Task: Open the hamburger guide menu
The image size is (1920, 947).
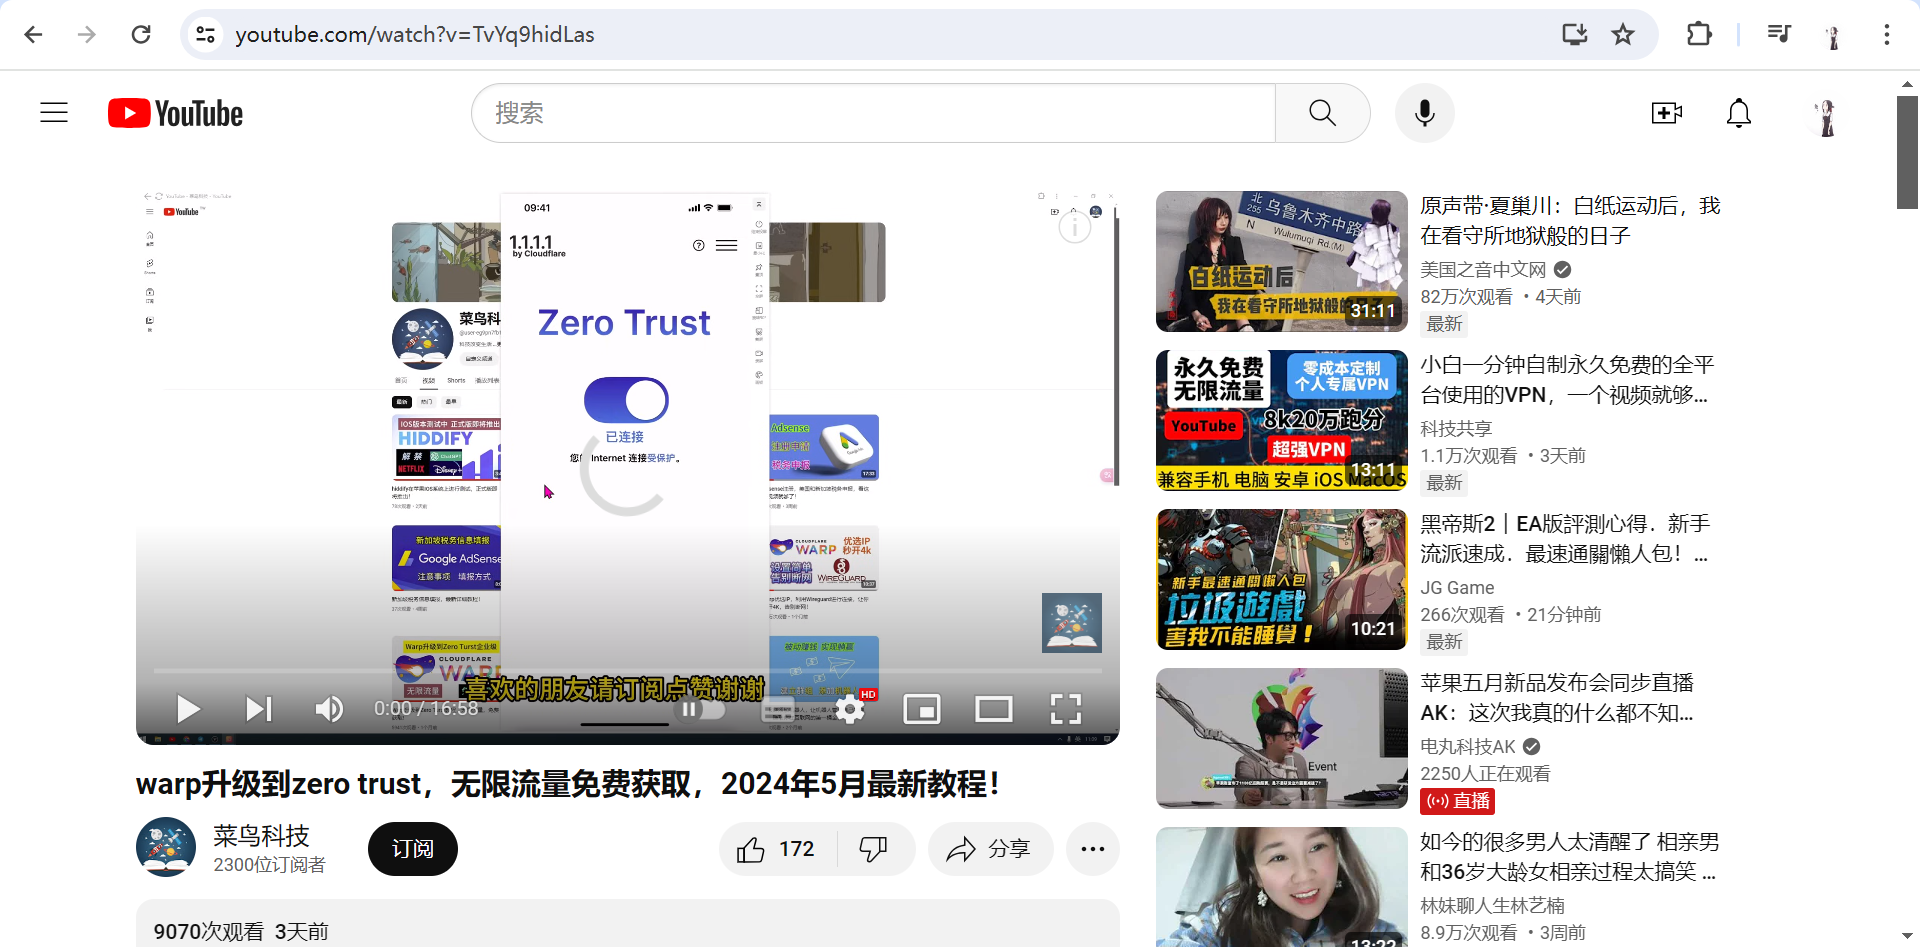Action: pyautogui.click(x=53, y=113)
